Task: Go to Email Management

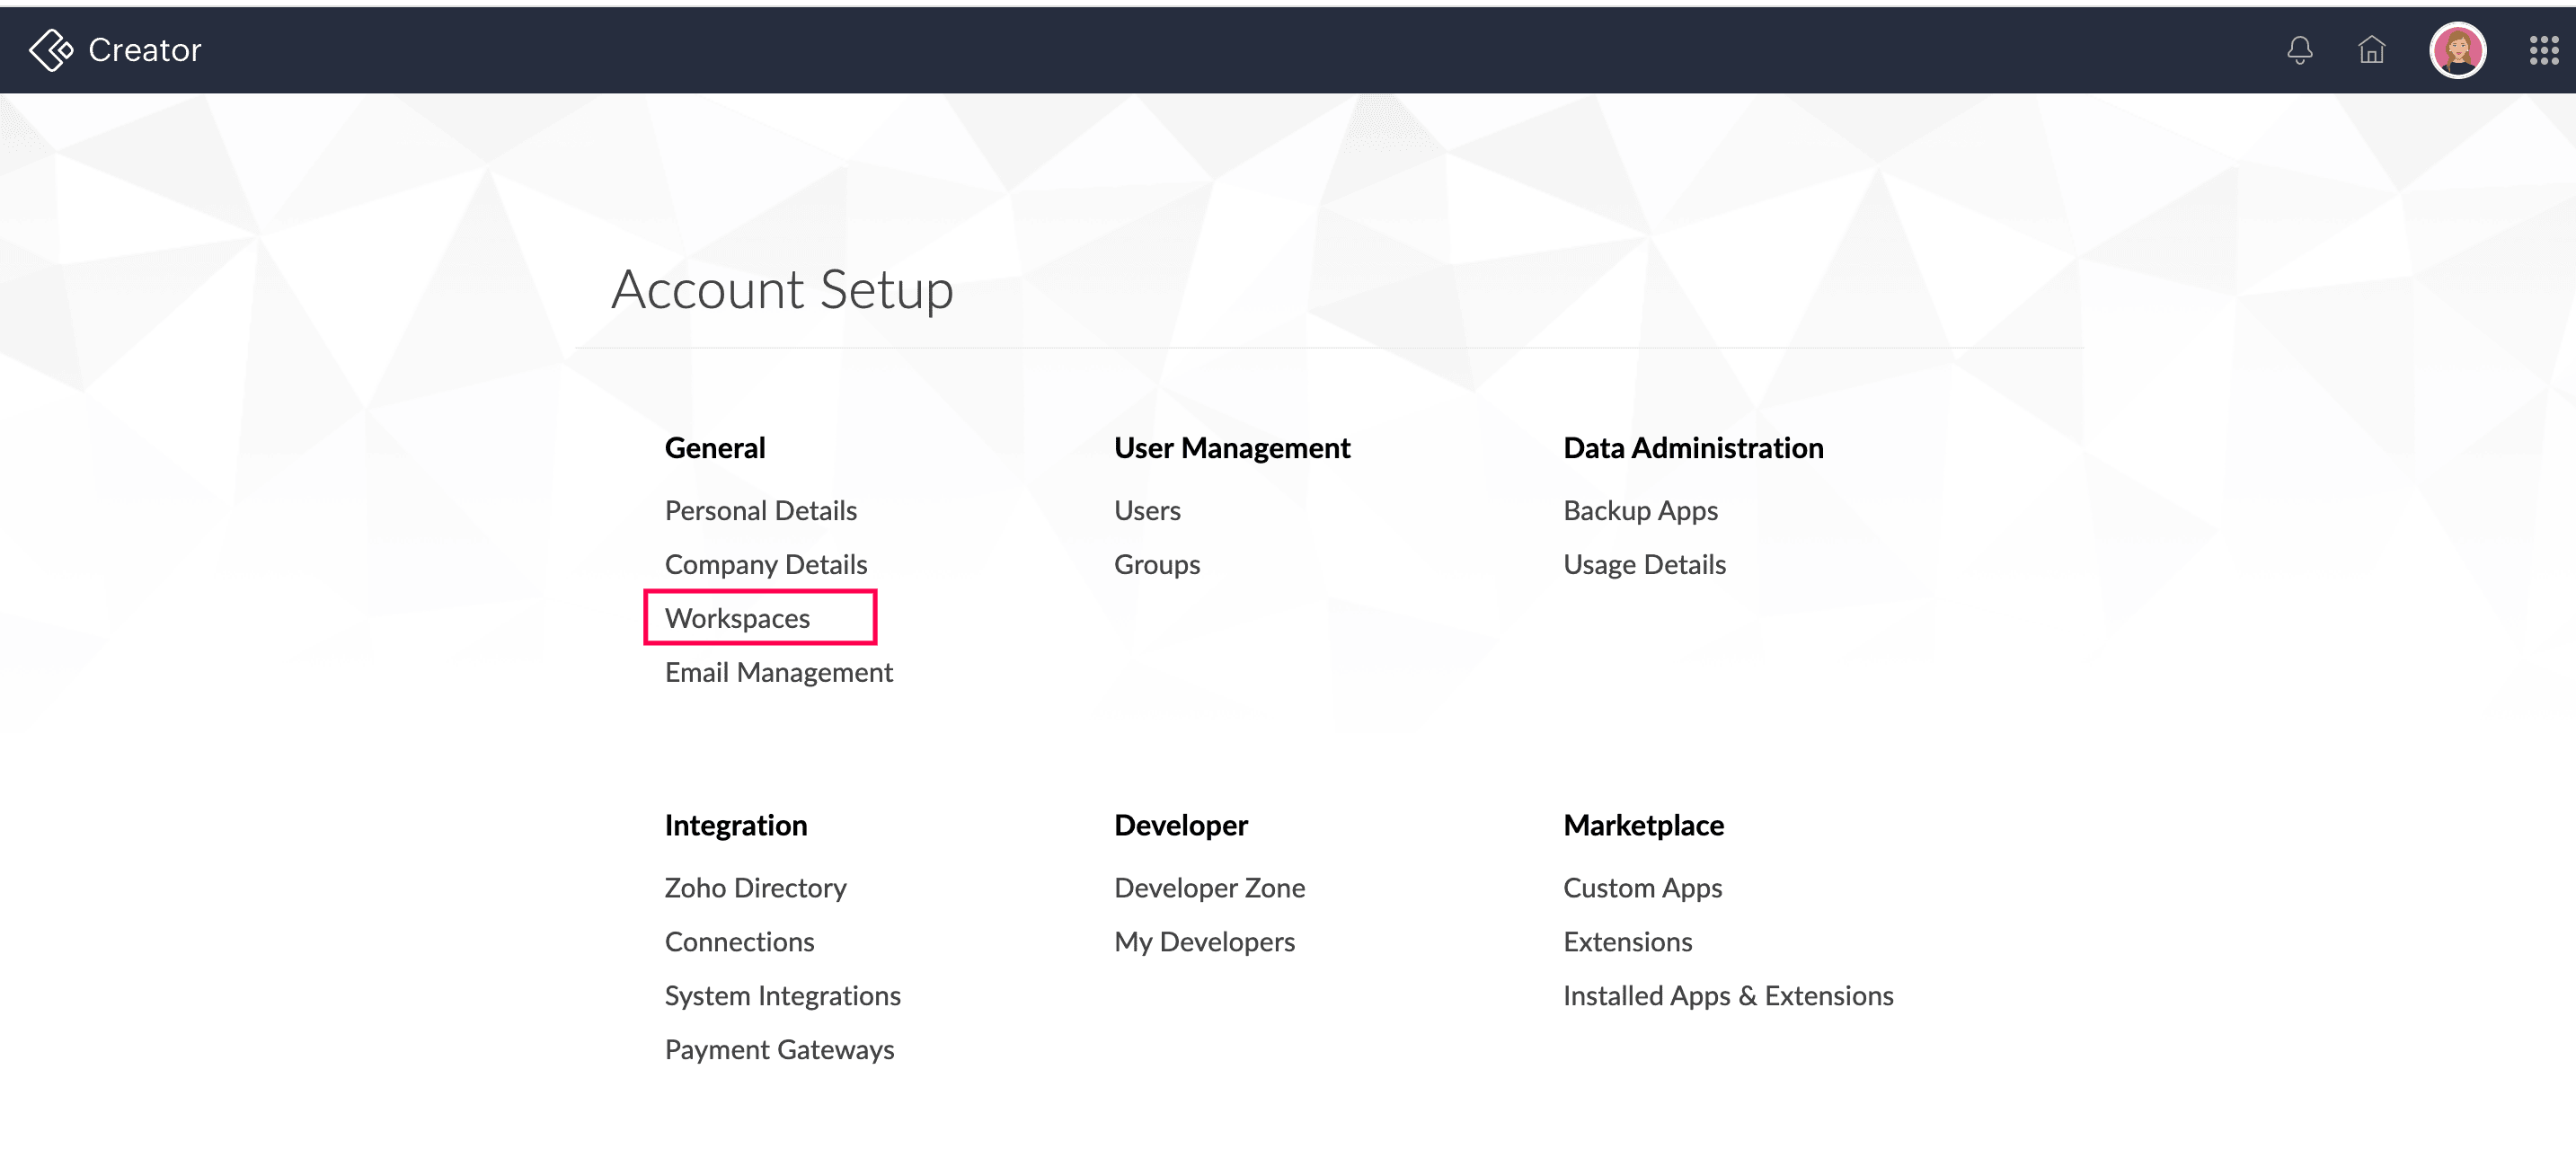Action: pyautogui.click(x=778, y=672)
